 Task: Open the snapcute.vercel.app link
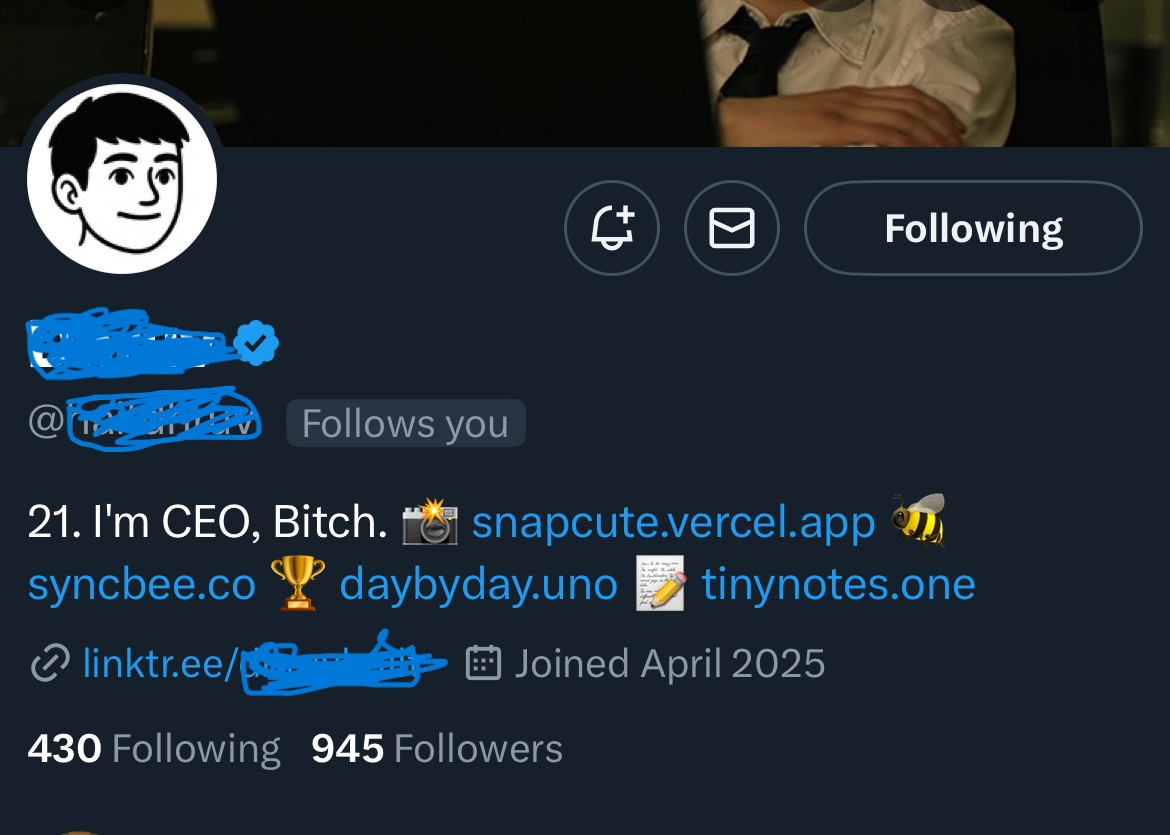673,523
